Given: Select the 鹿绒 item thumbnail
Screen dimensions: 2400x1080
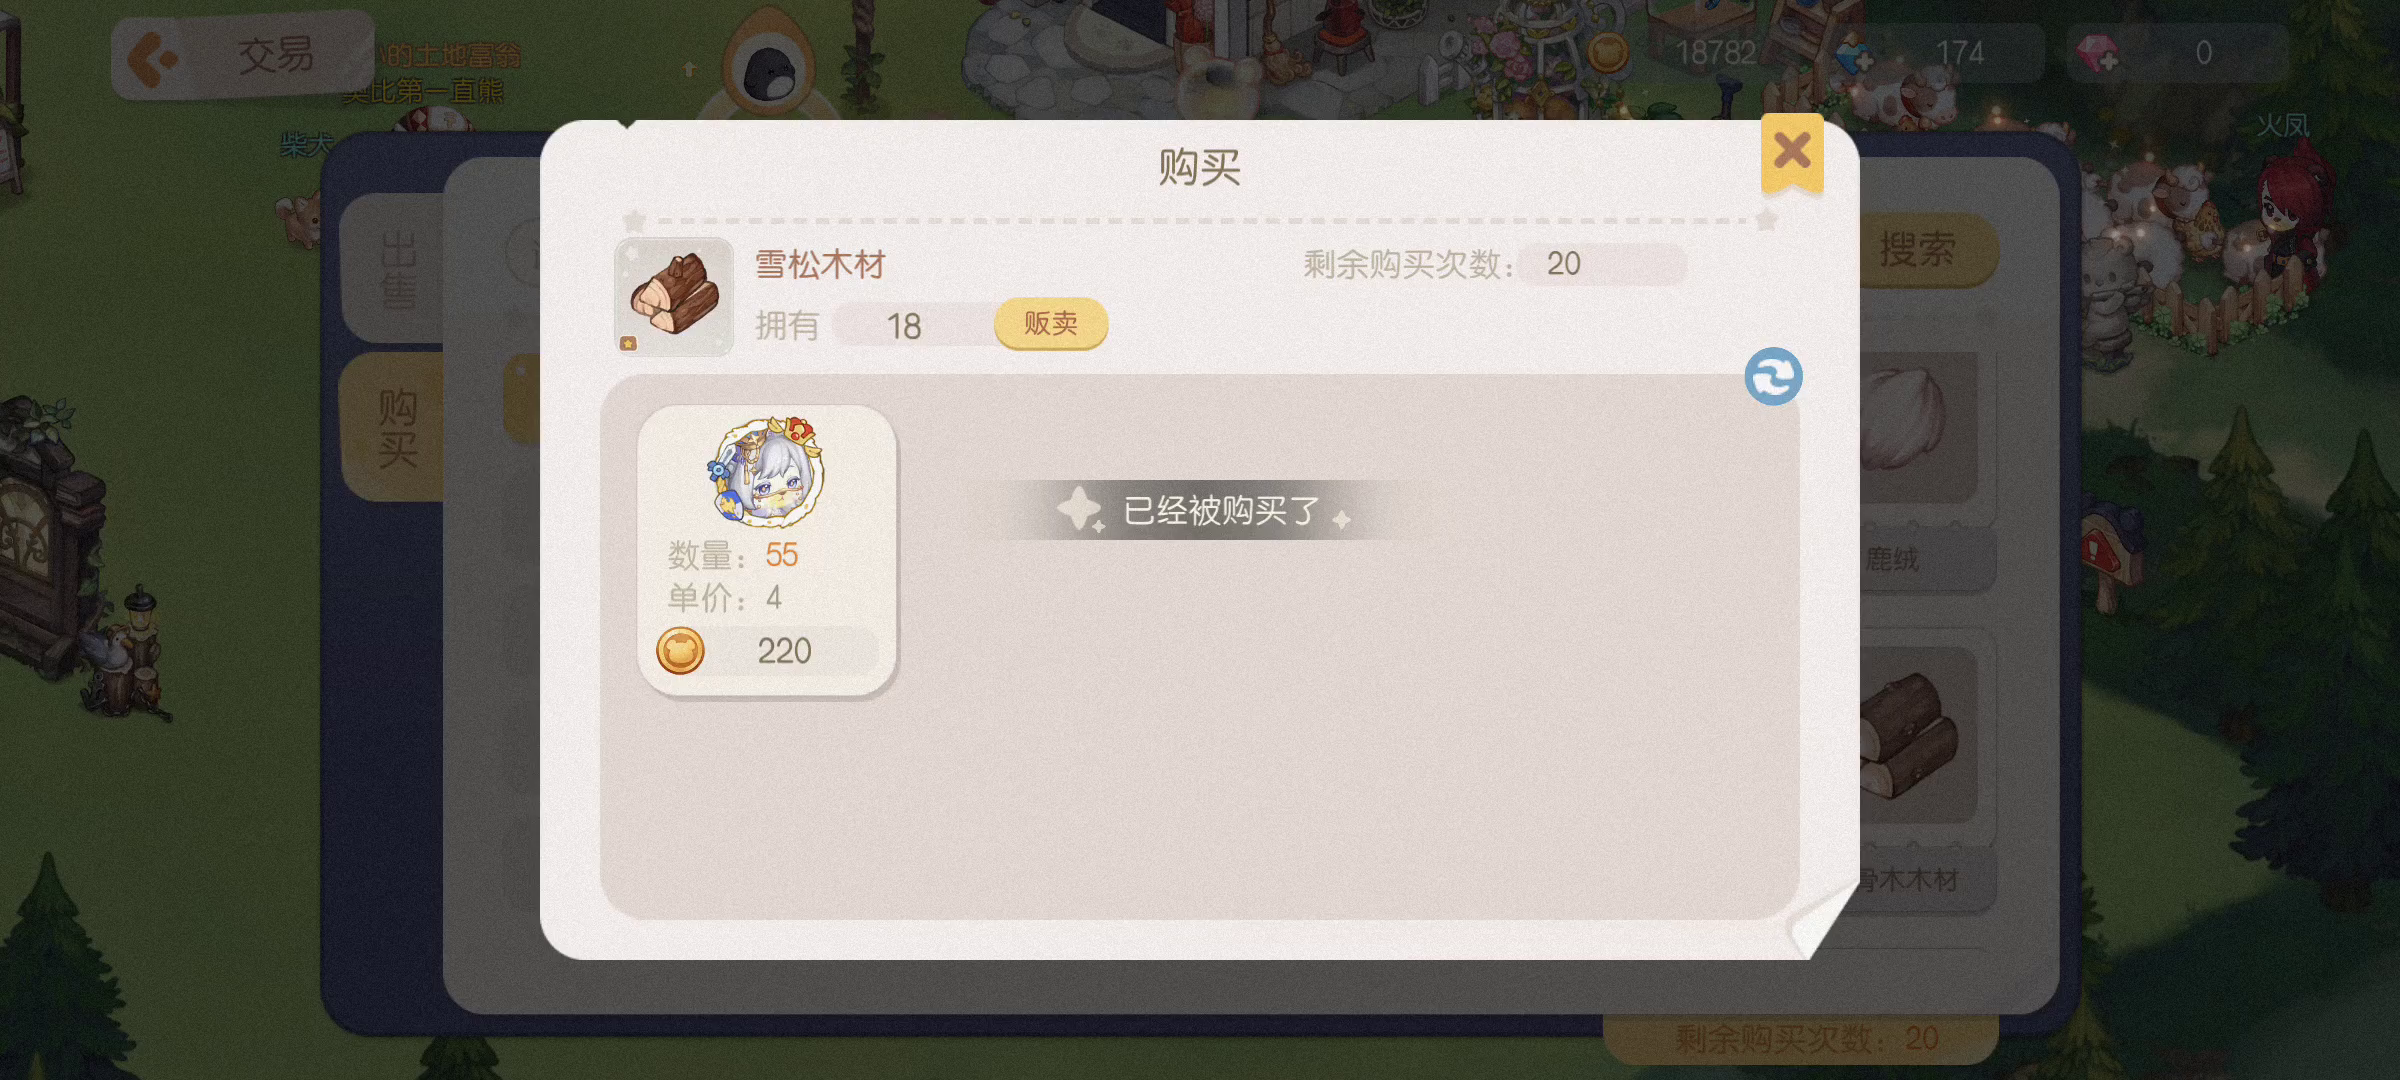Looking at the screenshot, I should pyautogui.click(x=1918, y=428).
